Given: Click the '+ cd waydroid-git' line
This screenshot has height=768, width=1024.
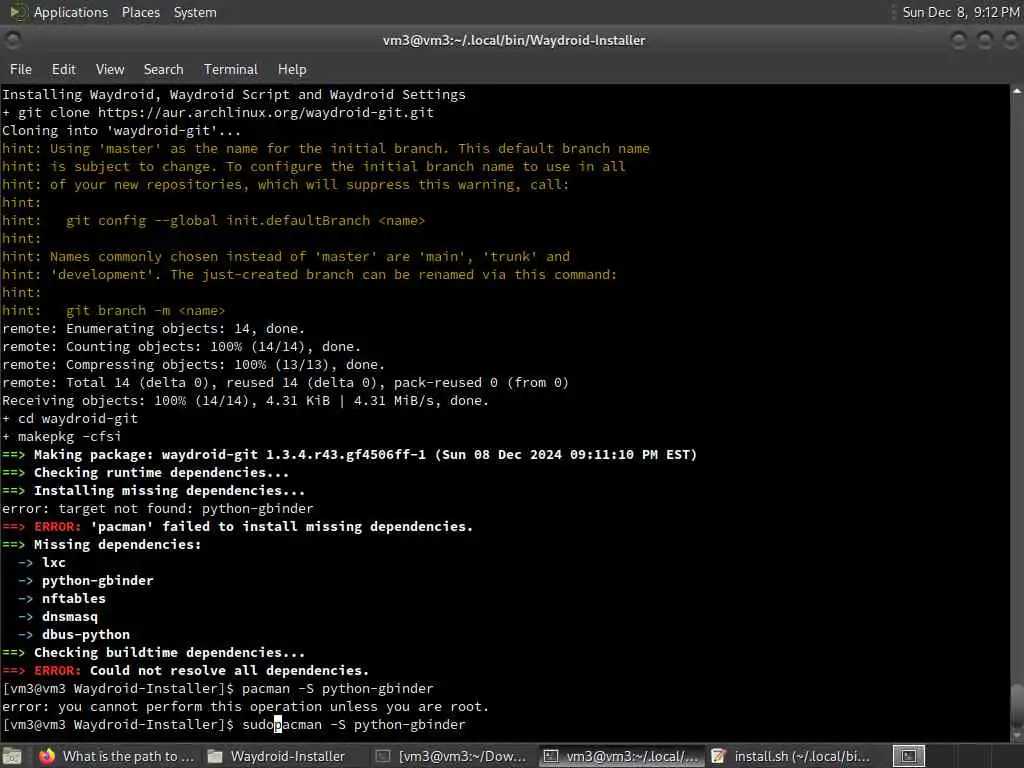Looking at the screenshot, I should (70, 419).
